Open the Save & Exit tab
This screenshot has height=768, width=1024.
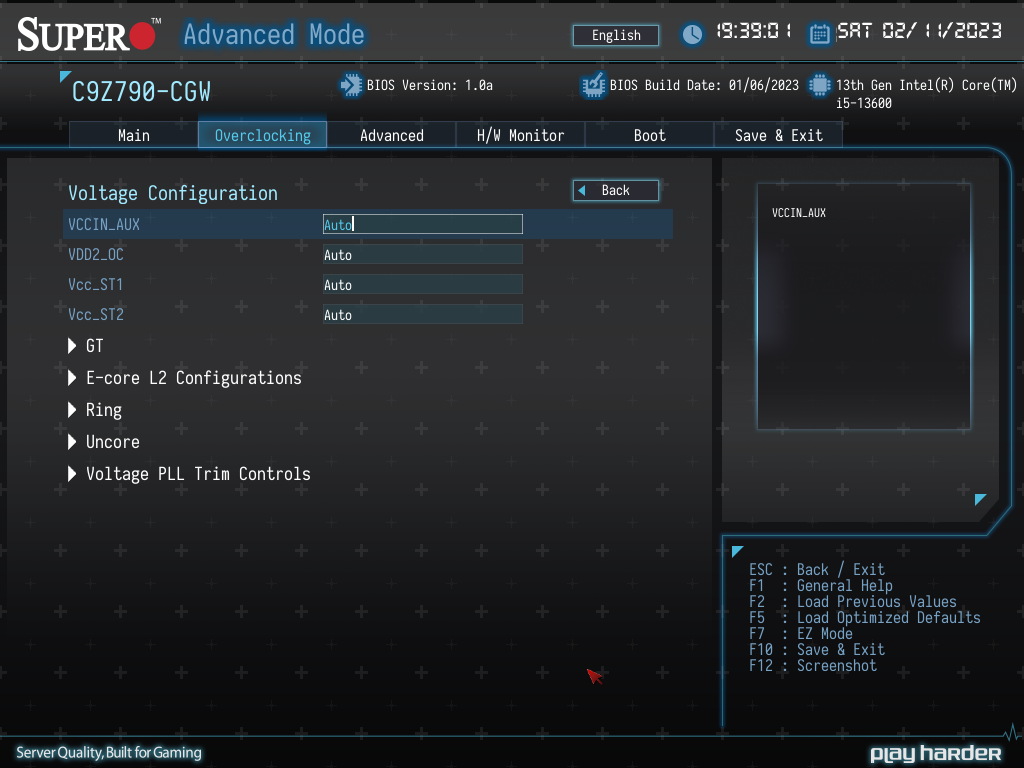click(x=778, y=135)
